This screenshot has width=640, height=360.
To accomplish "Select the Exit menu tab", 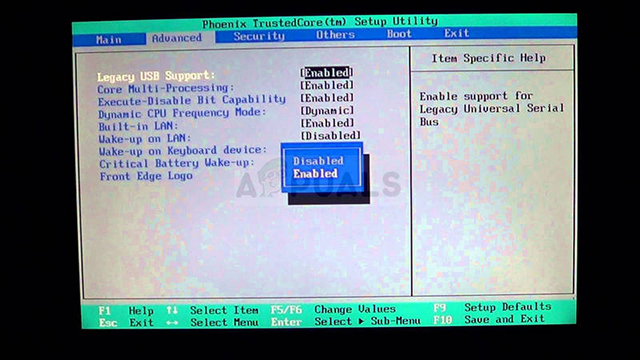I will 456,33.
